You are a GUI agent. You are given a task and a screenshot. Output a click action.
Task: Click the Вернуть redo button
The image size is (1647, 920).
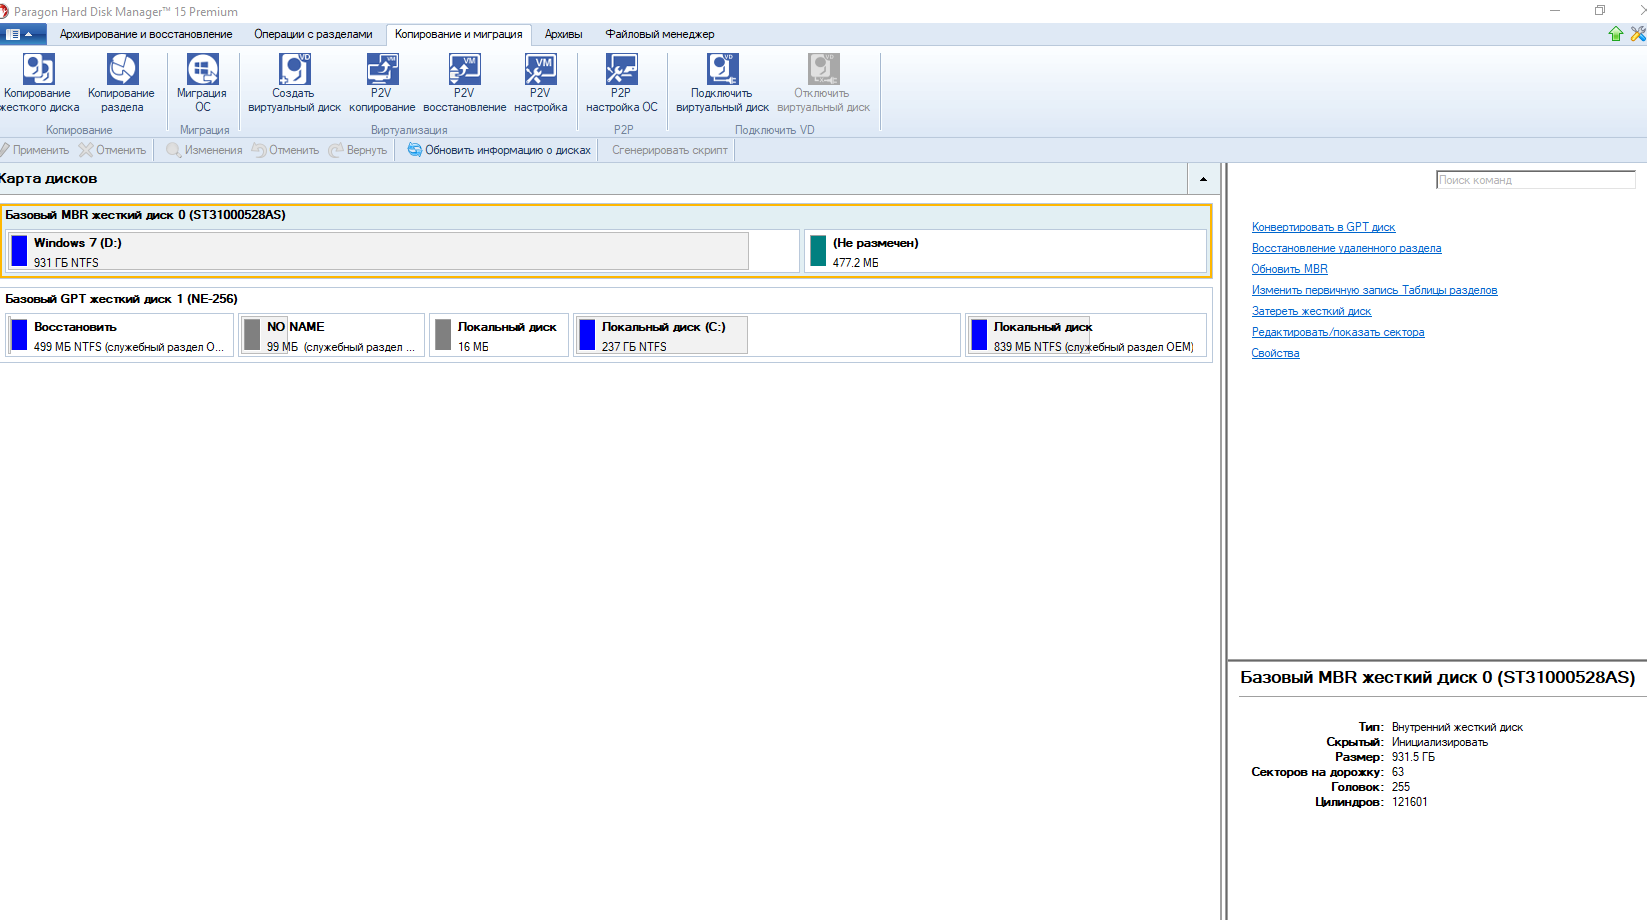coord(358,150)
